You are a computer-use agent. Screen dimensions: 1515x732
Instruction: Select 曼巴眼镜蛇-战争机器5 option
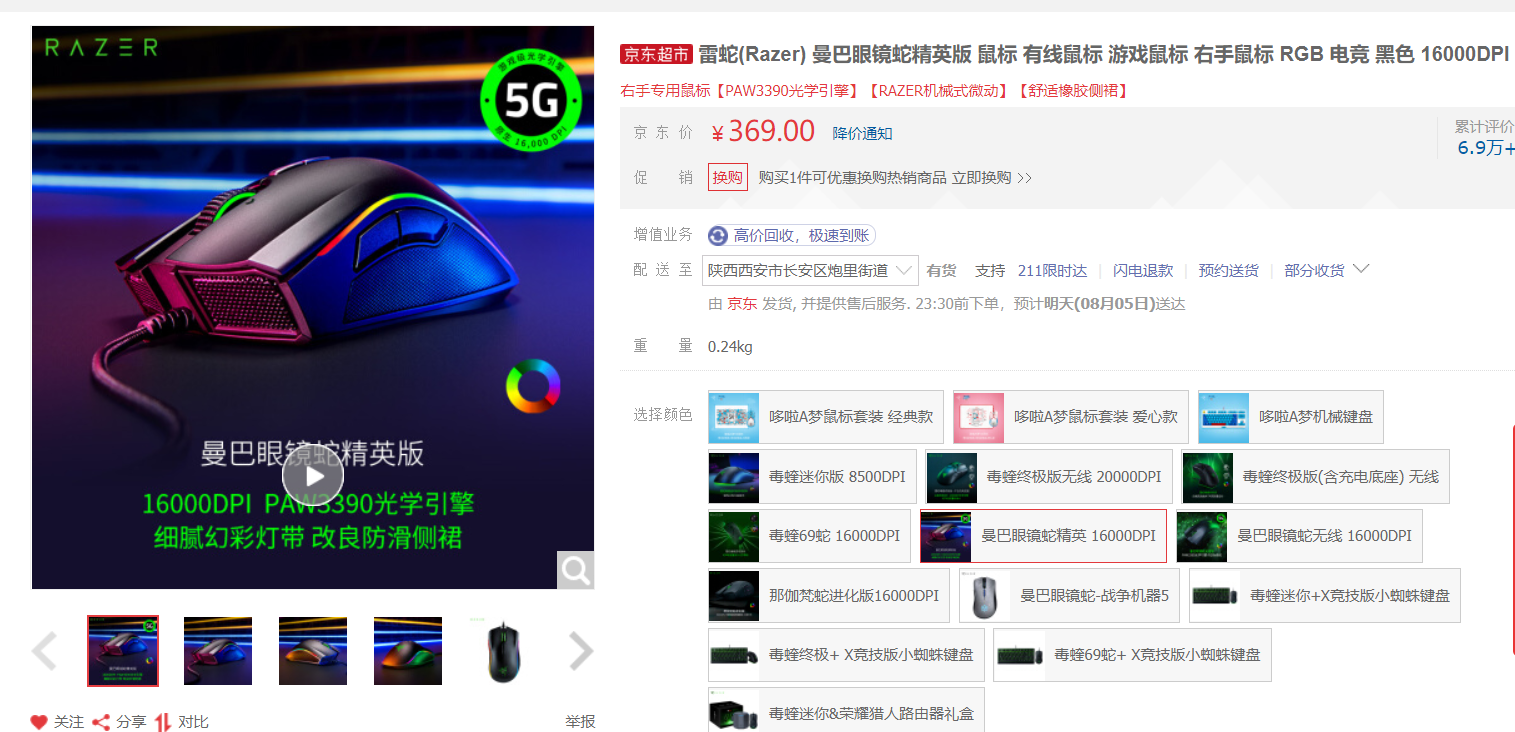pyautogui.click(x=1069, y=595)
